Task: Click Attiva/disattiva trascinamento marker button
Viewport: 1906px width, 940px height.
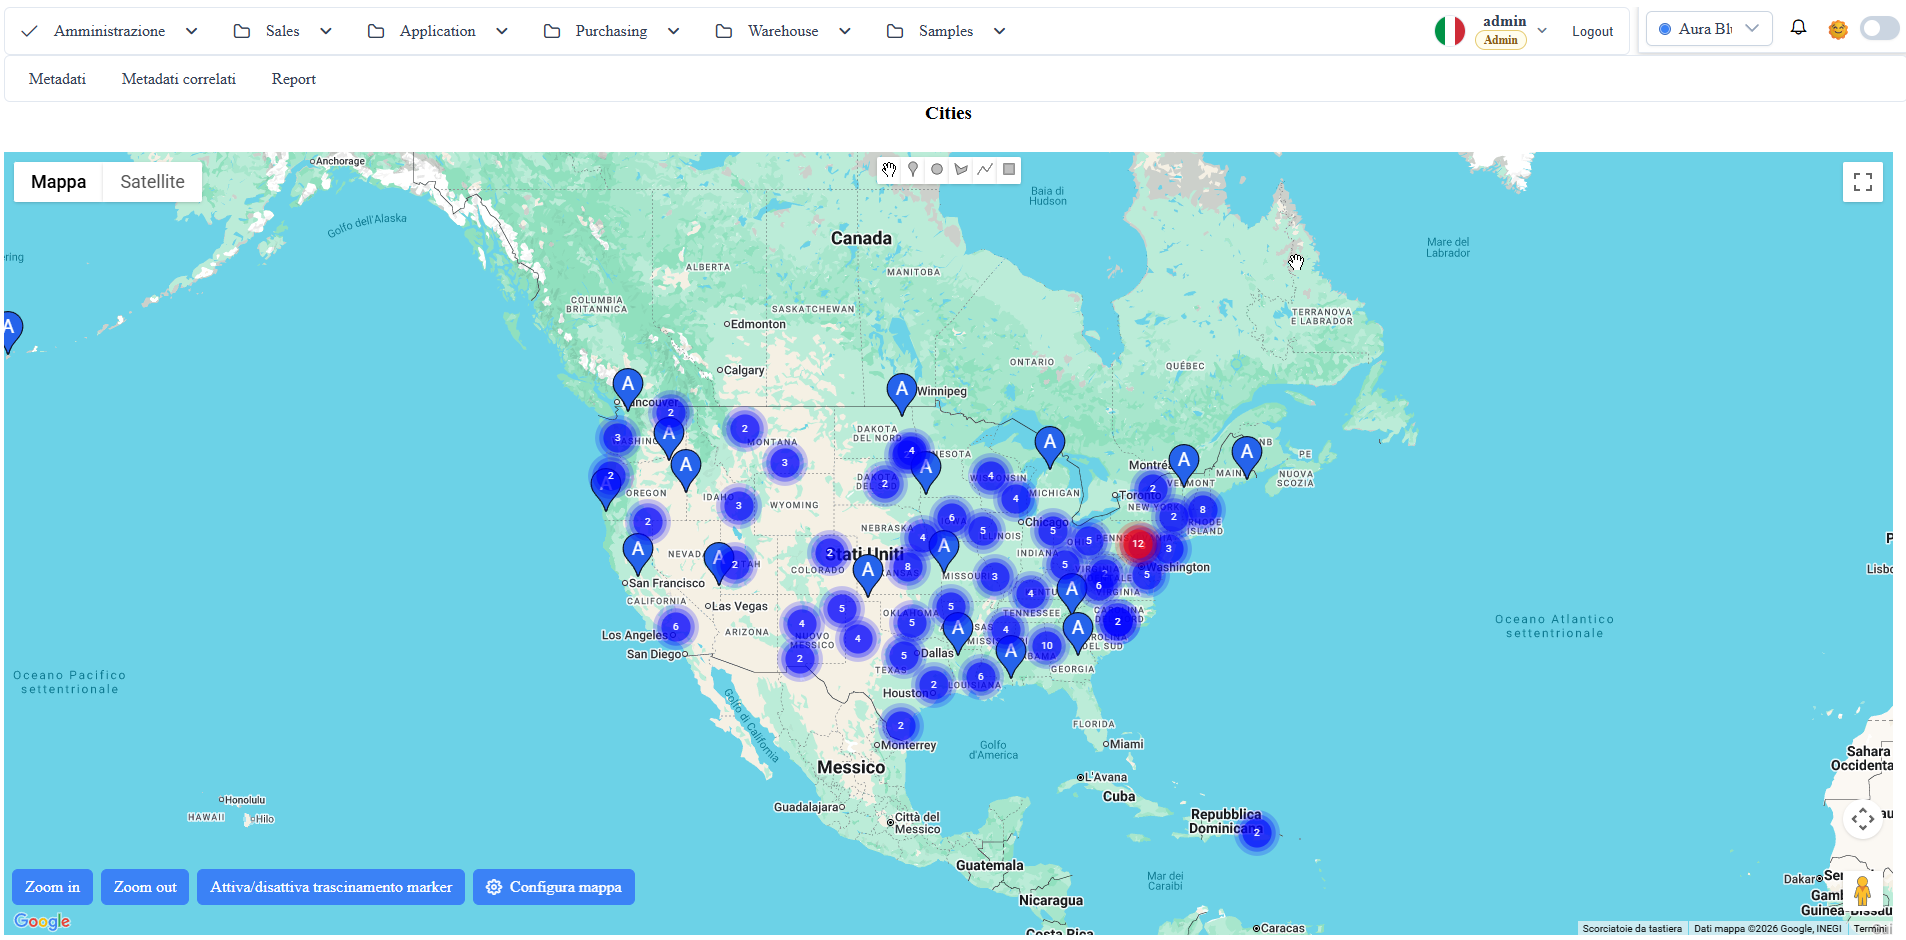Action: click(331, 887)
